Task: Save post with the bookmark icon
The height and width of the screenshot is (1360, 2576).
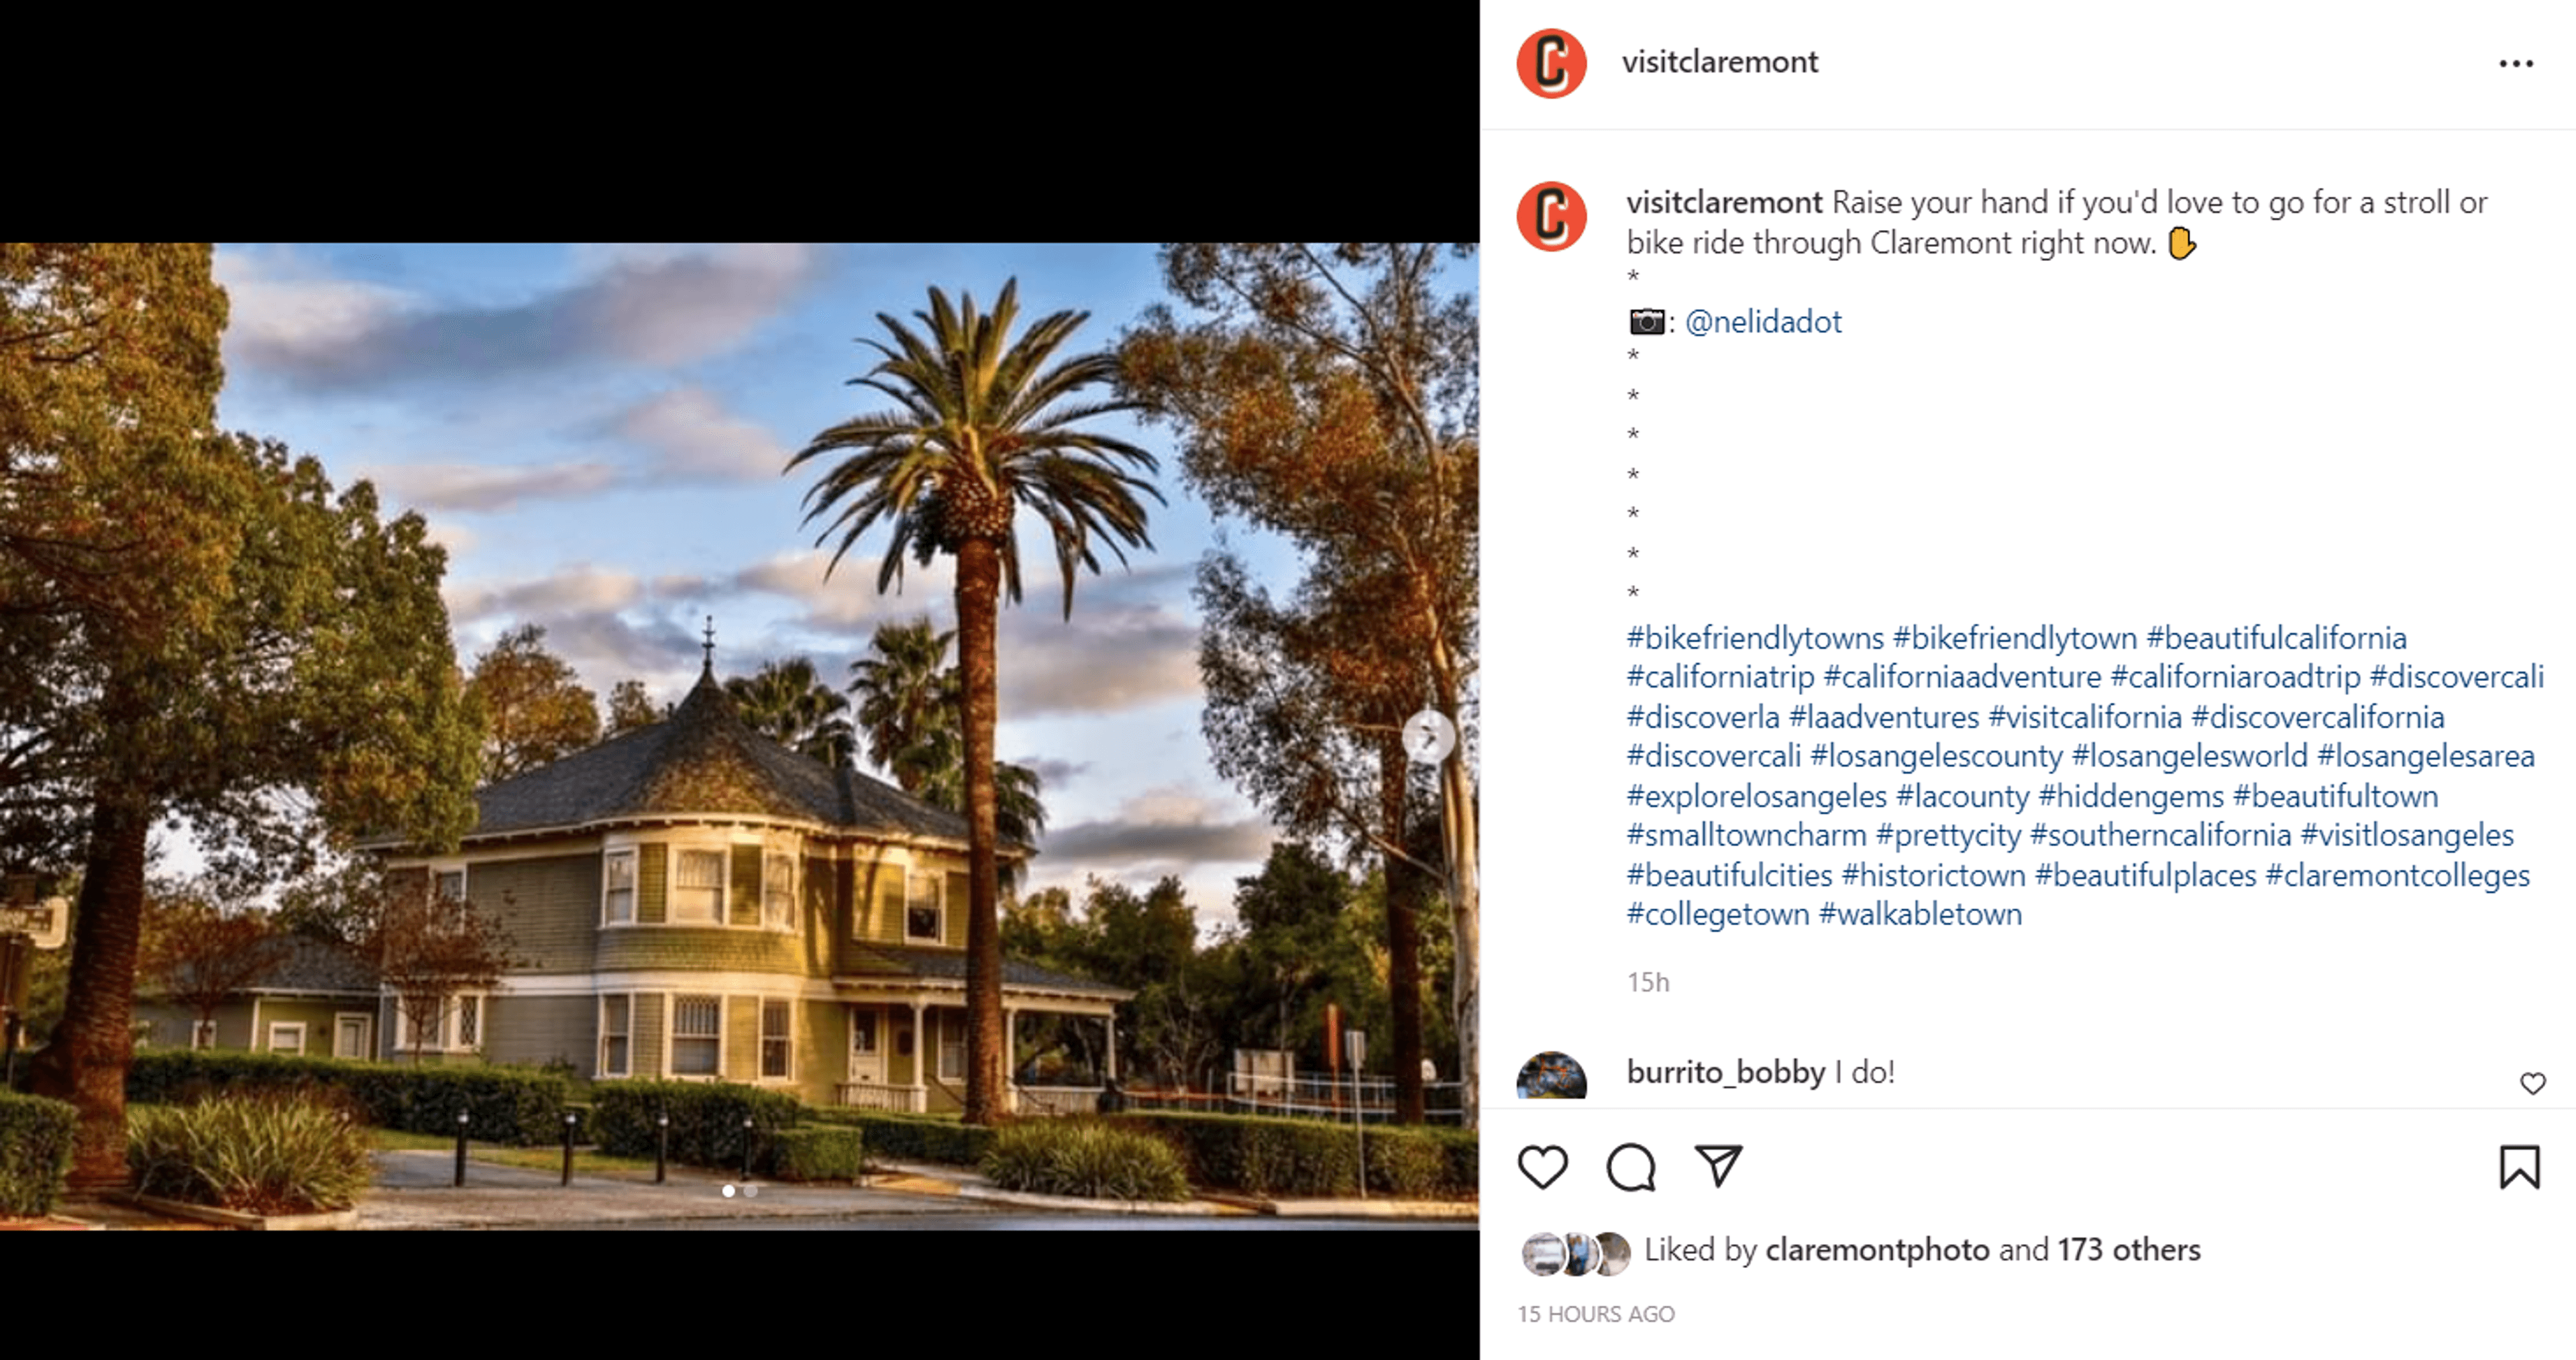Action: tap(2519, 1167)
